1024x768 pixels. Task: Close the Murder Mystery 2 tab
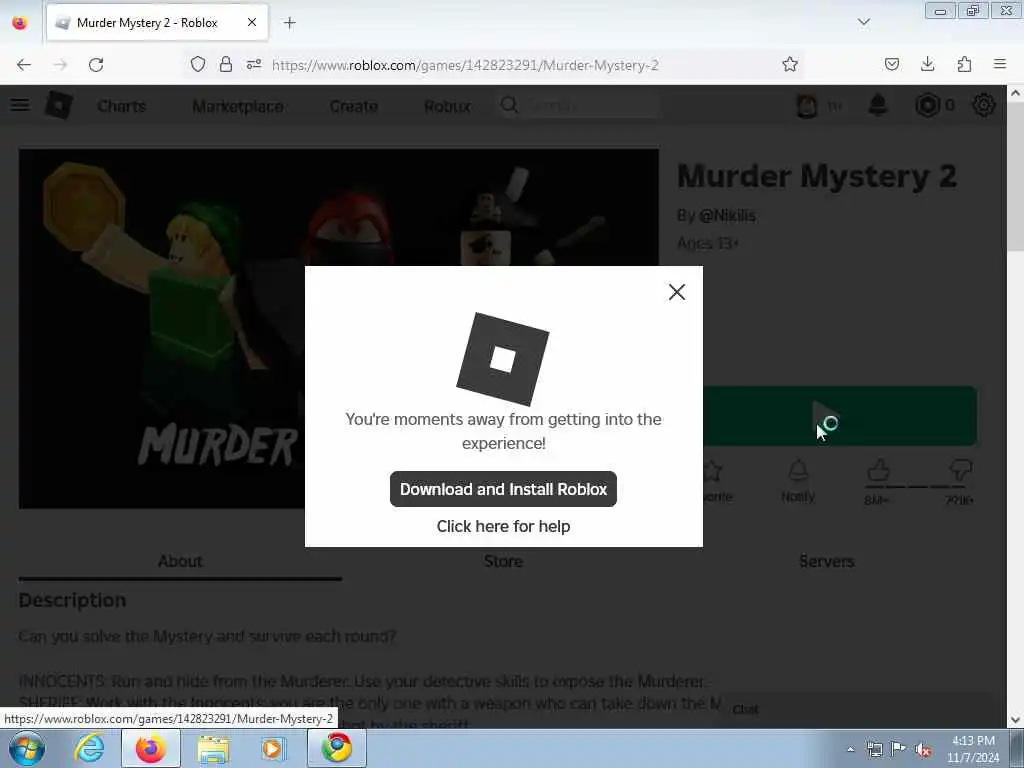coord(252,22)
